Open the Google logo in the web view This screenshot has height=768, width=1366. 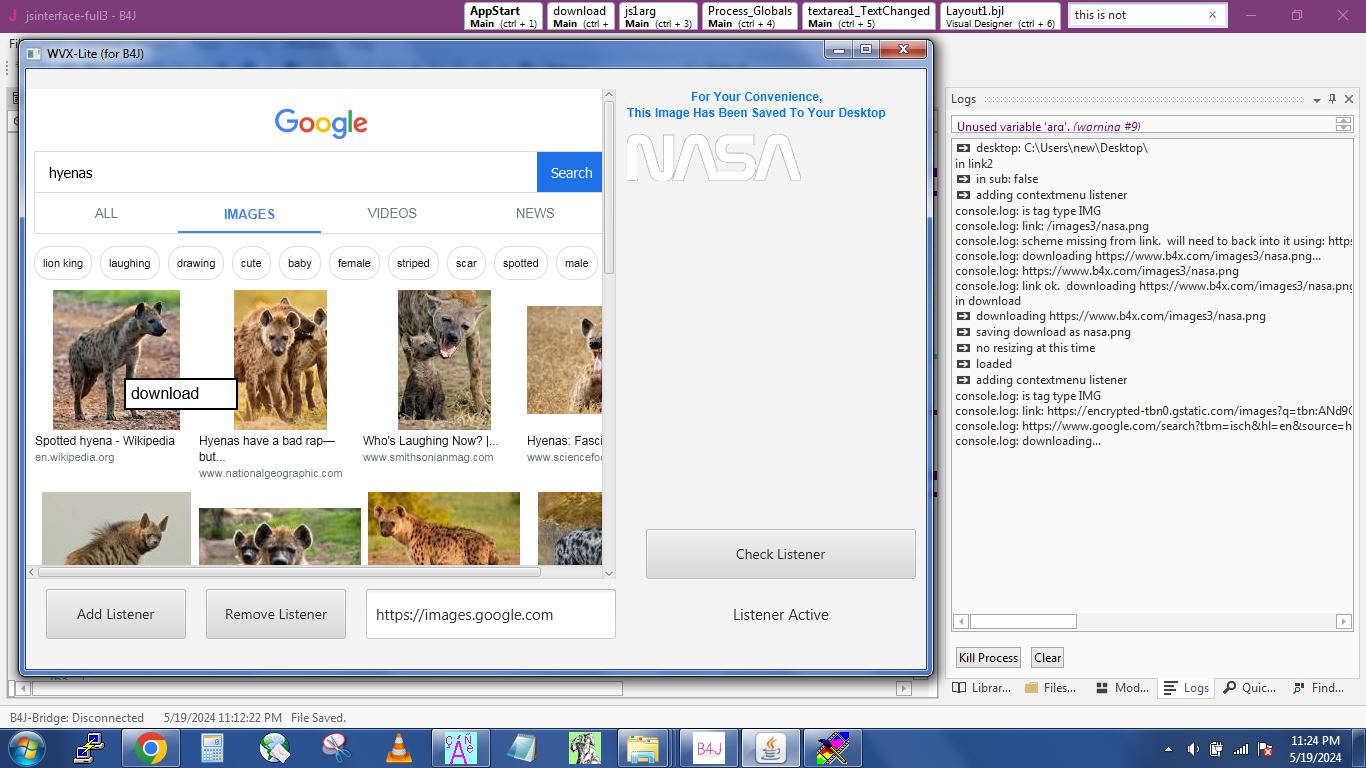coord(321,122)
